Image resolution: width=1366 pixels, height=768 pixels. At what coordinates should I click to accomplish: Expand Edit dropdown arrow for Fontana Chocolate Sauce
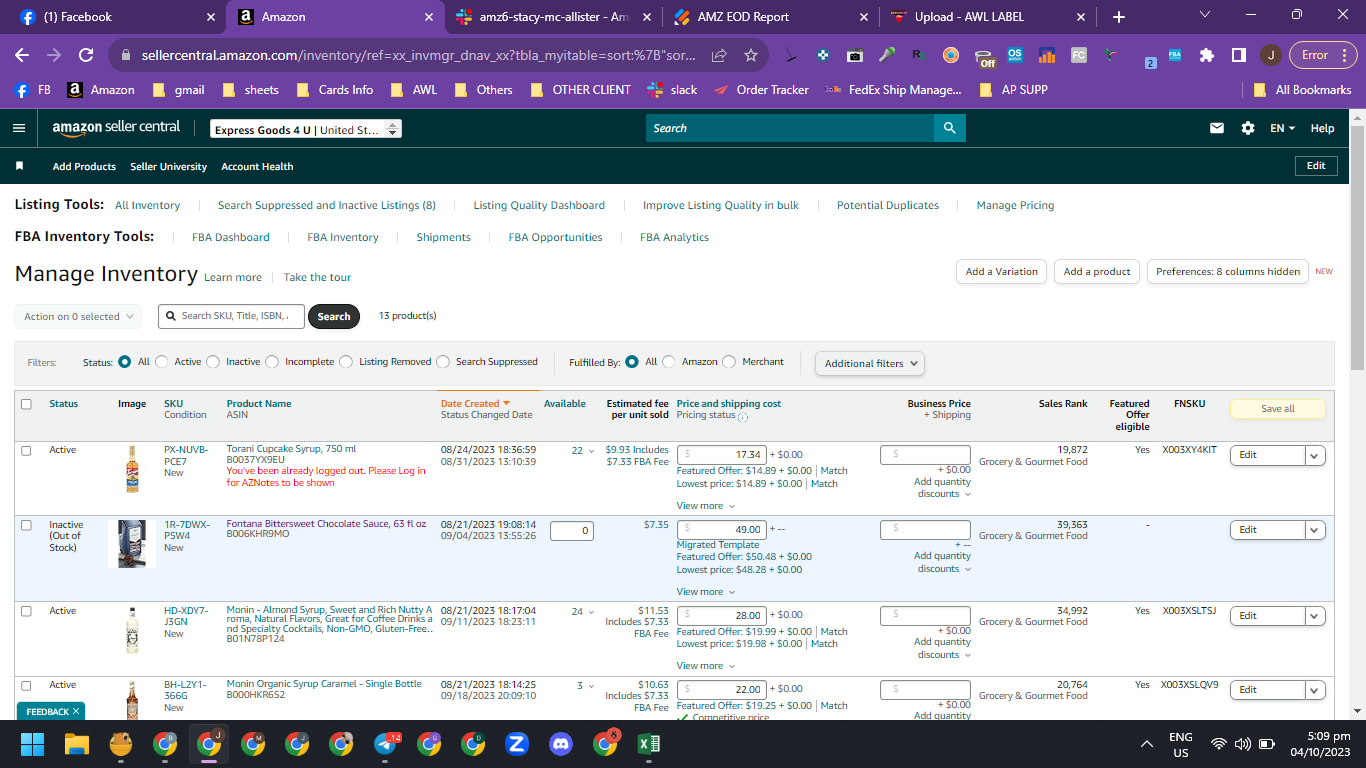pyautogui.click(x=1315, y=530)
